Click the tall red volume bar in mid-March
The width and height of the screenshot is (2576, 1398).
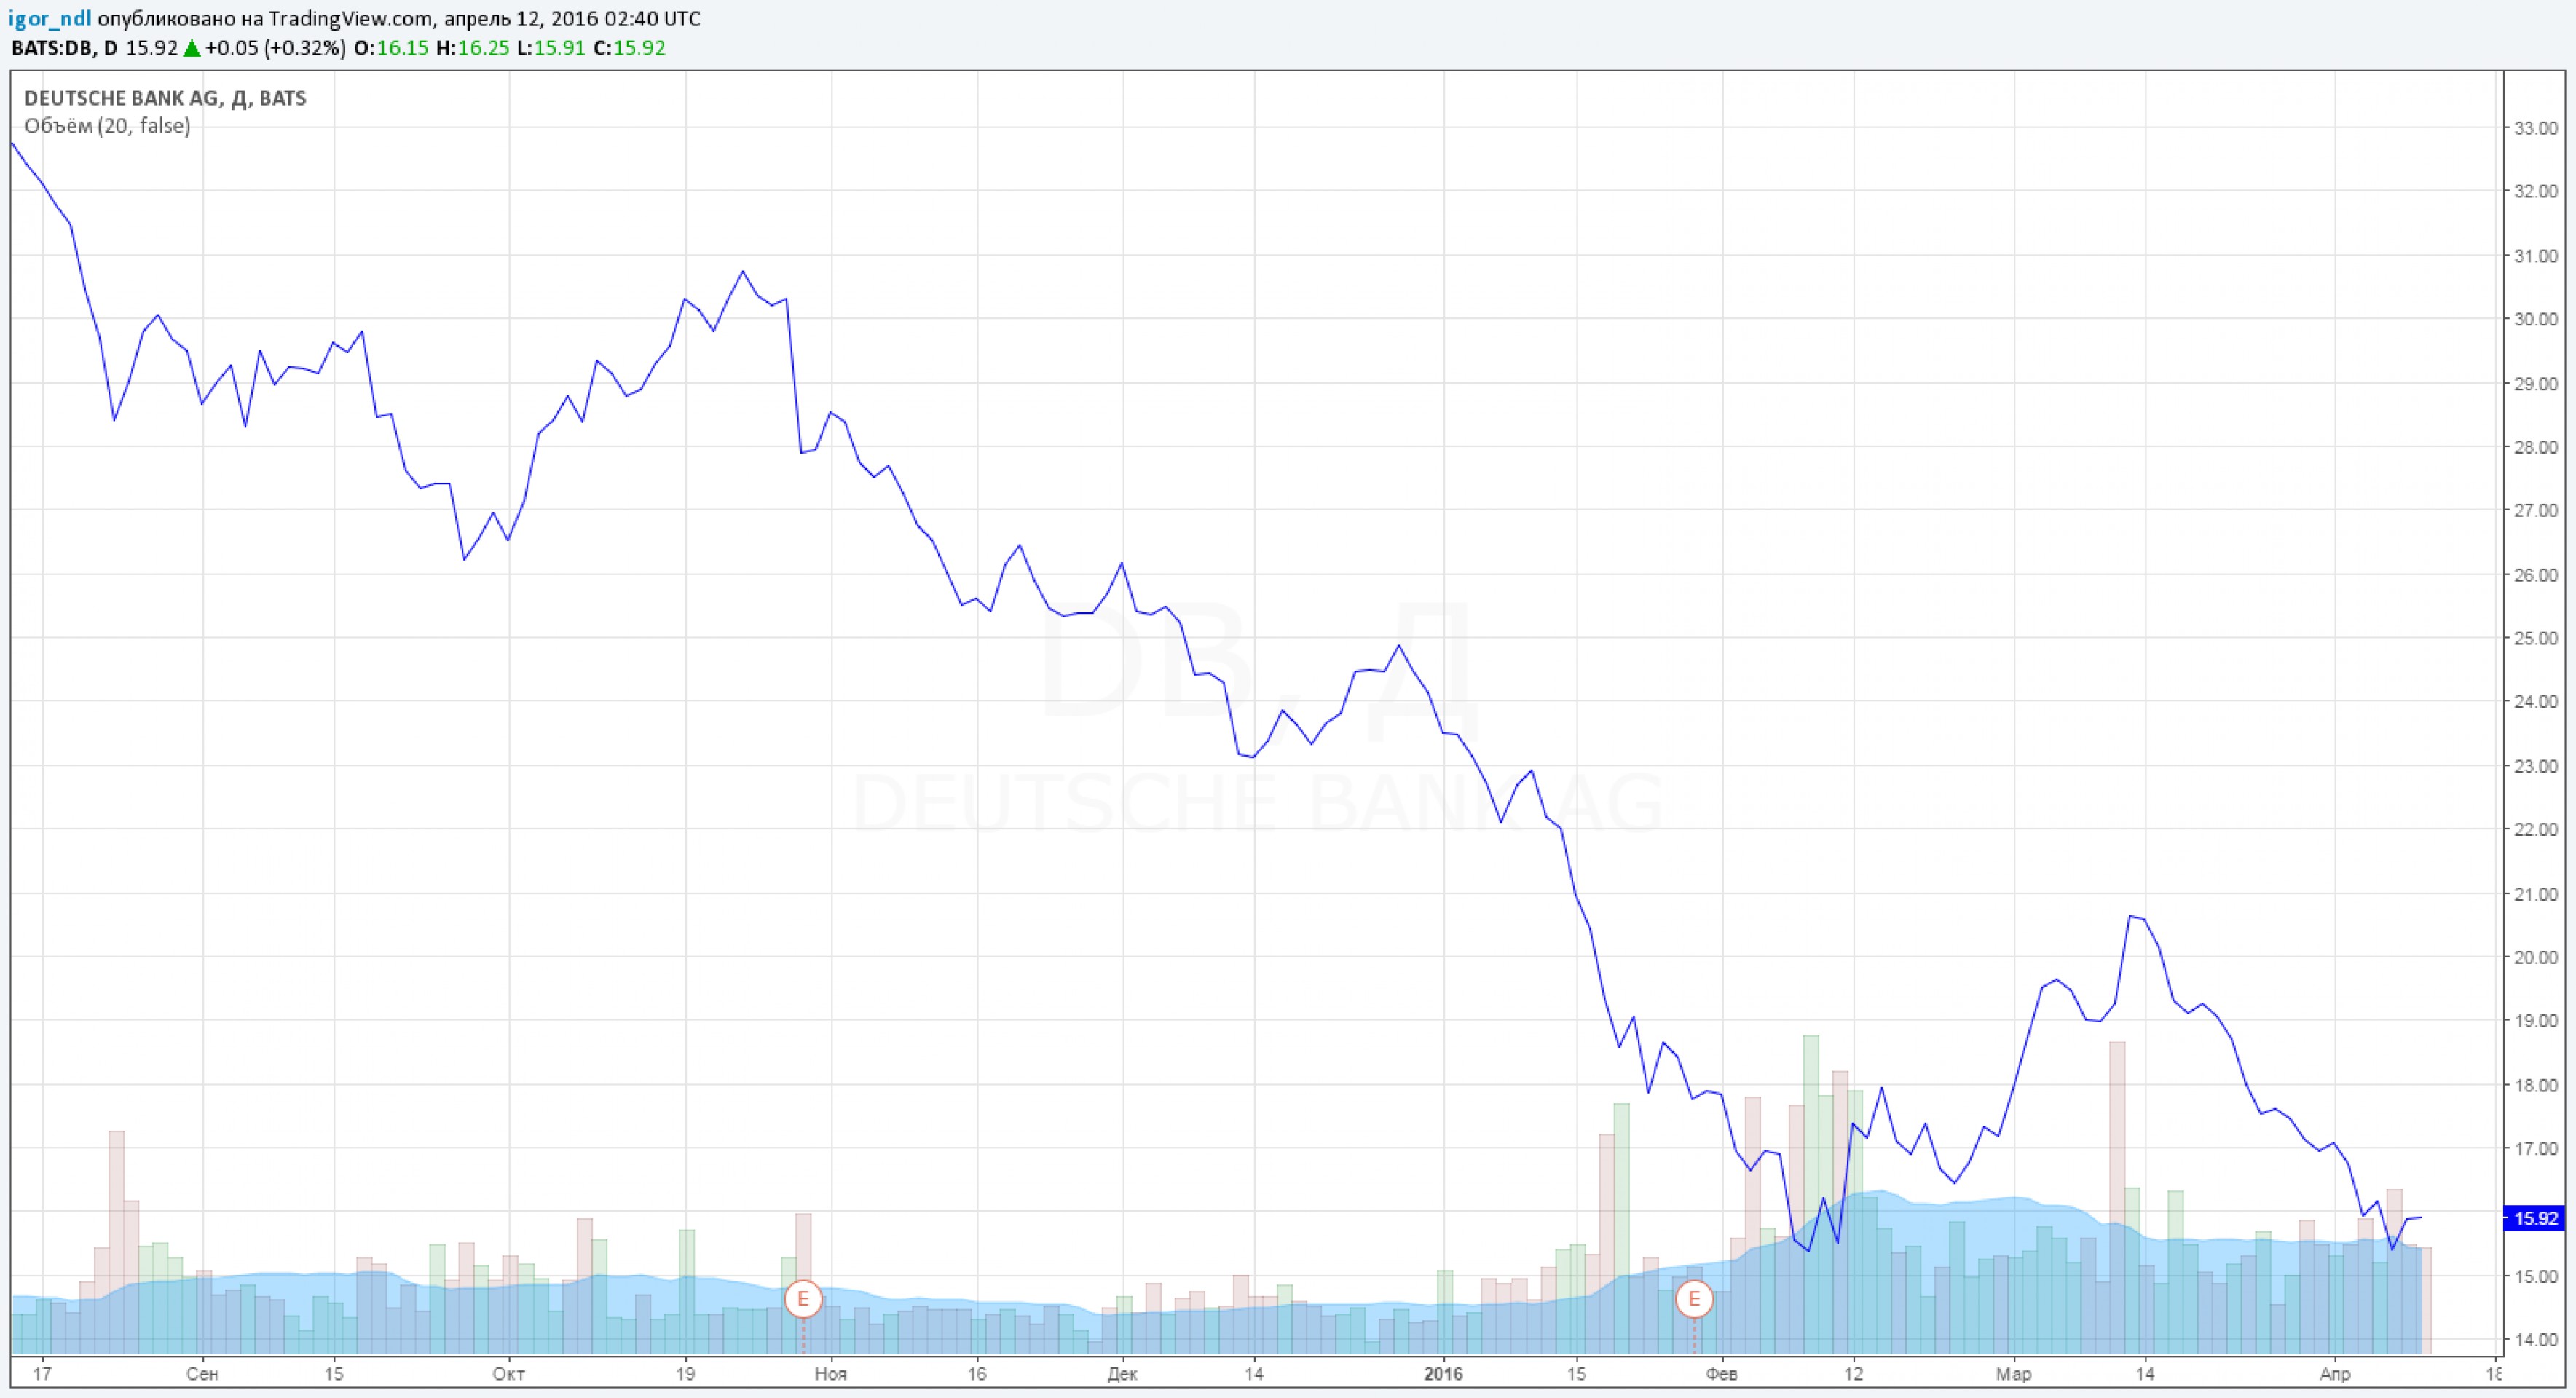(2117, 1150)
